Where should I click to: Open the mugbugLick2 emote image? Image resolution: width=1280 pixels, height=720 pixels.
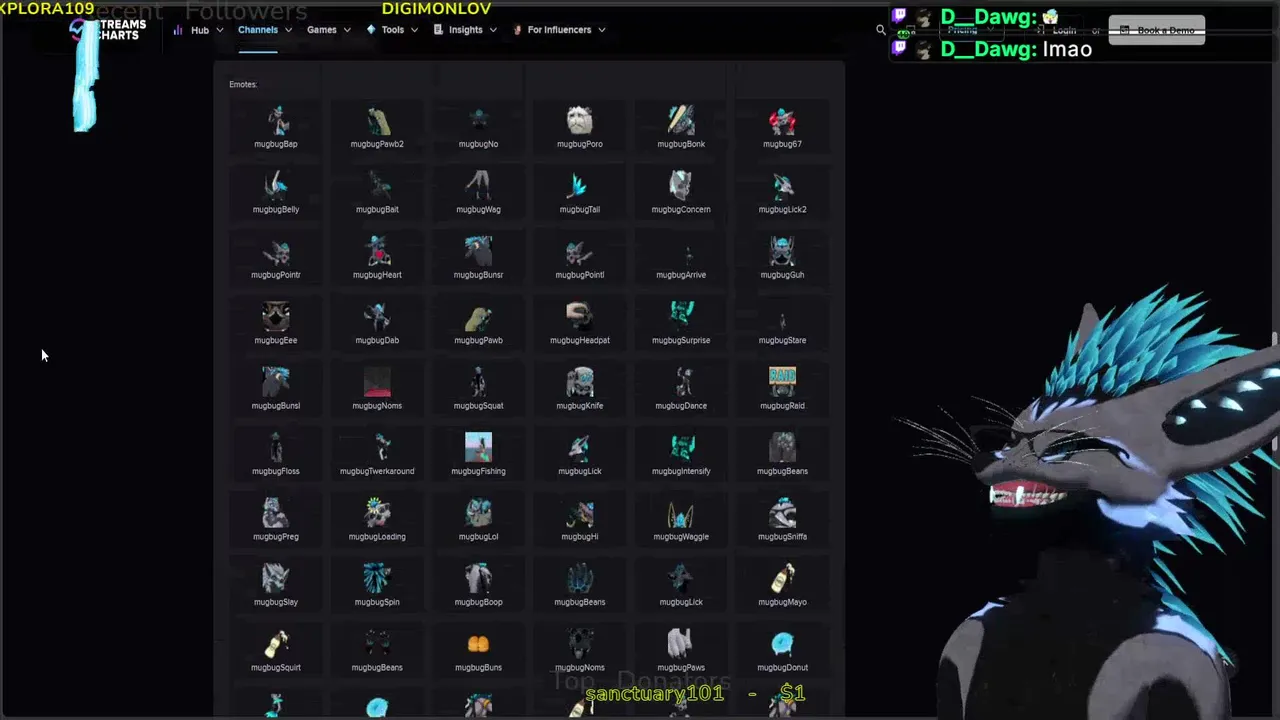782,186
